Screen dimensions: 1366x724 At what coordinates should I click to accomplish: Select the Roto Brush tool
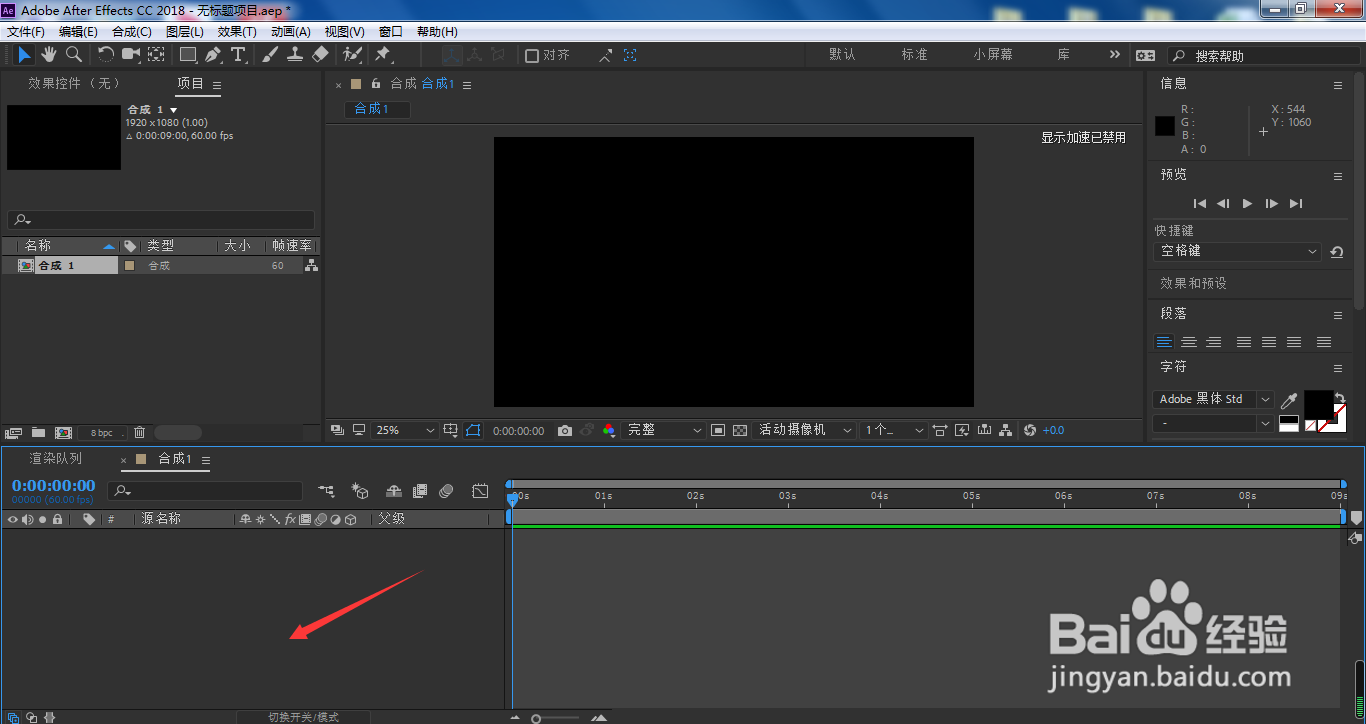coord(352,55)
